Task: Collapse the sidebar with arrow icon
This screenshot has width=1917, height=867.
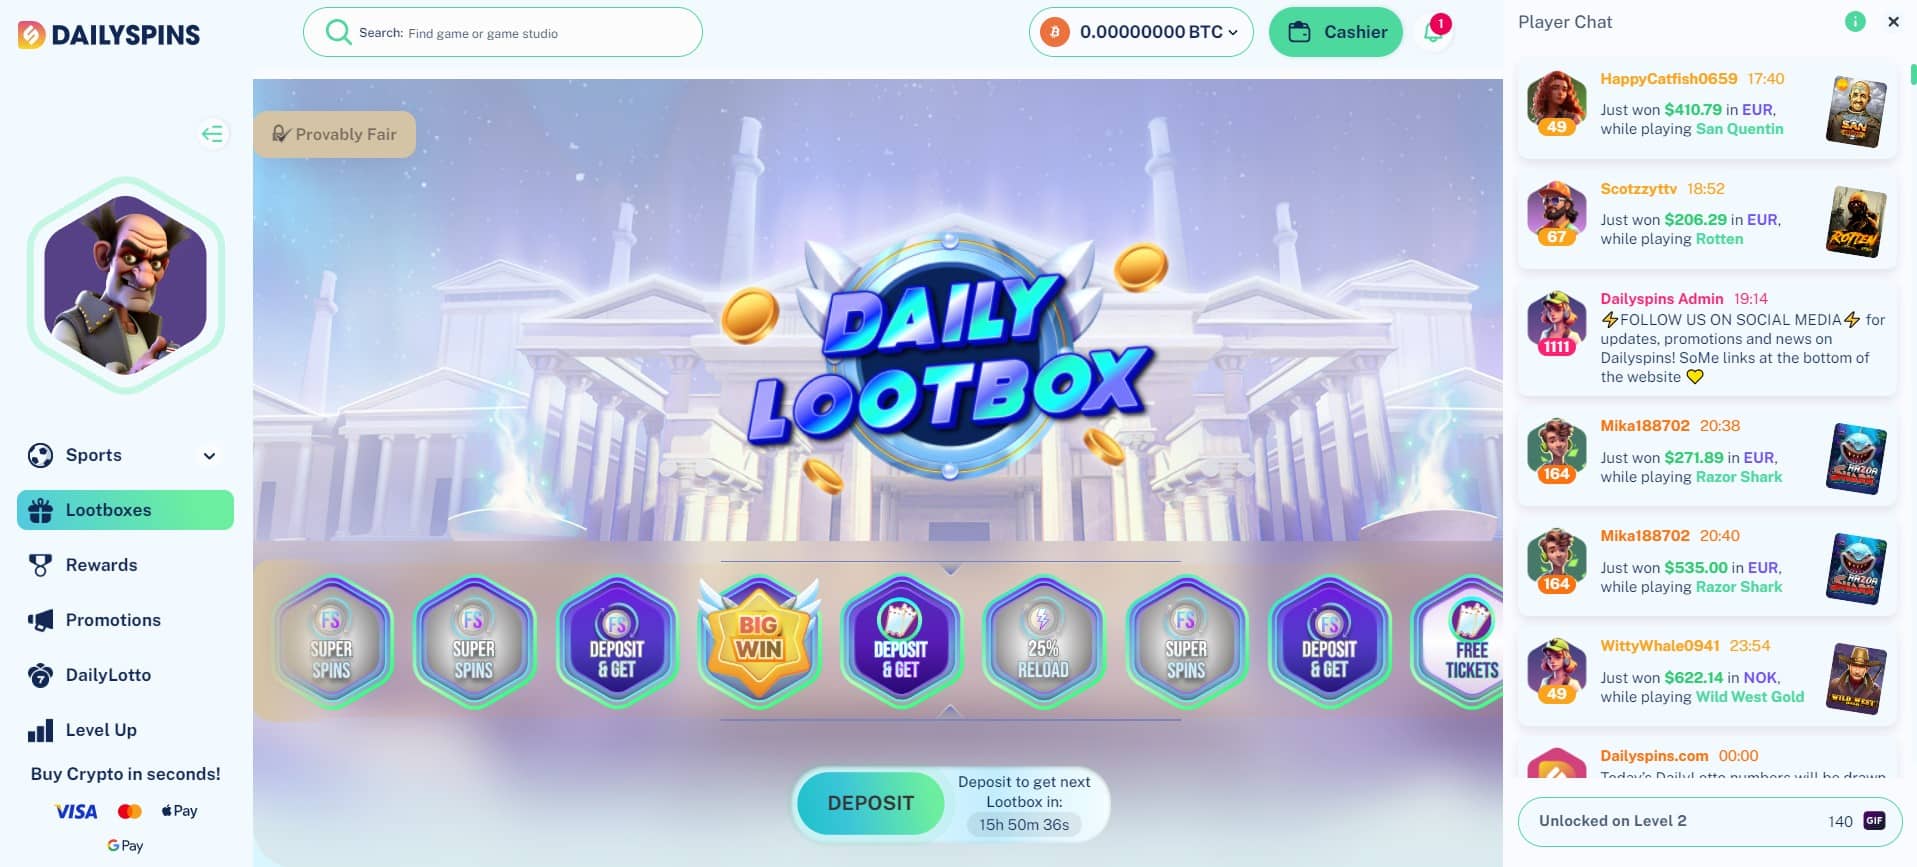Action: tap(212, 134)
